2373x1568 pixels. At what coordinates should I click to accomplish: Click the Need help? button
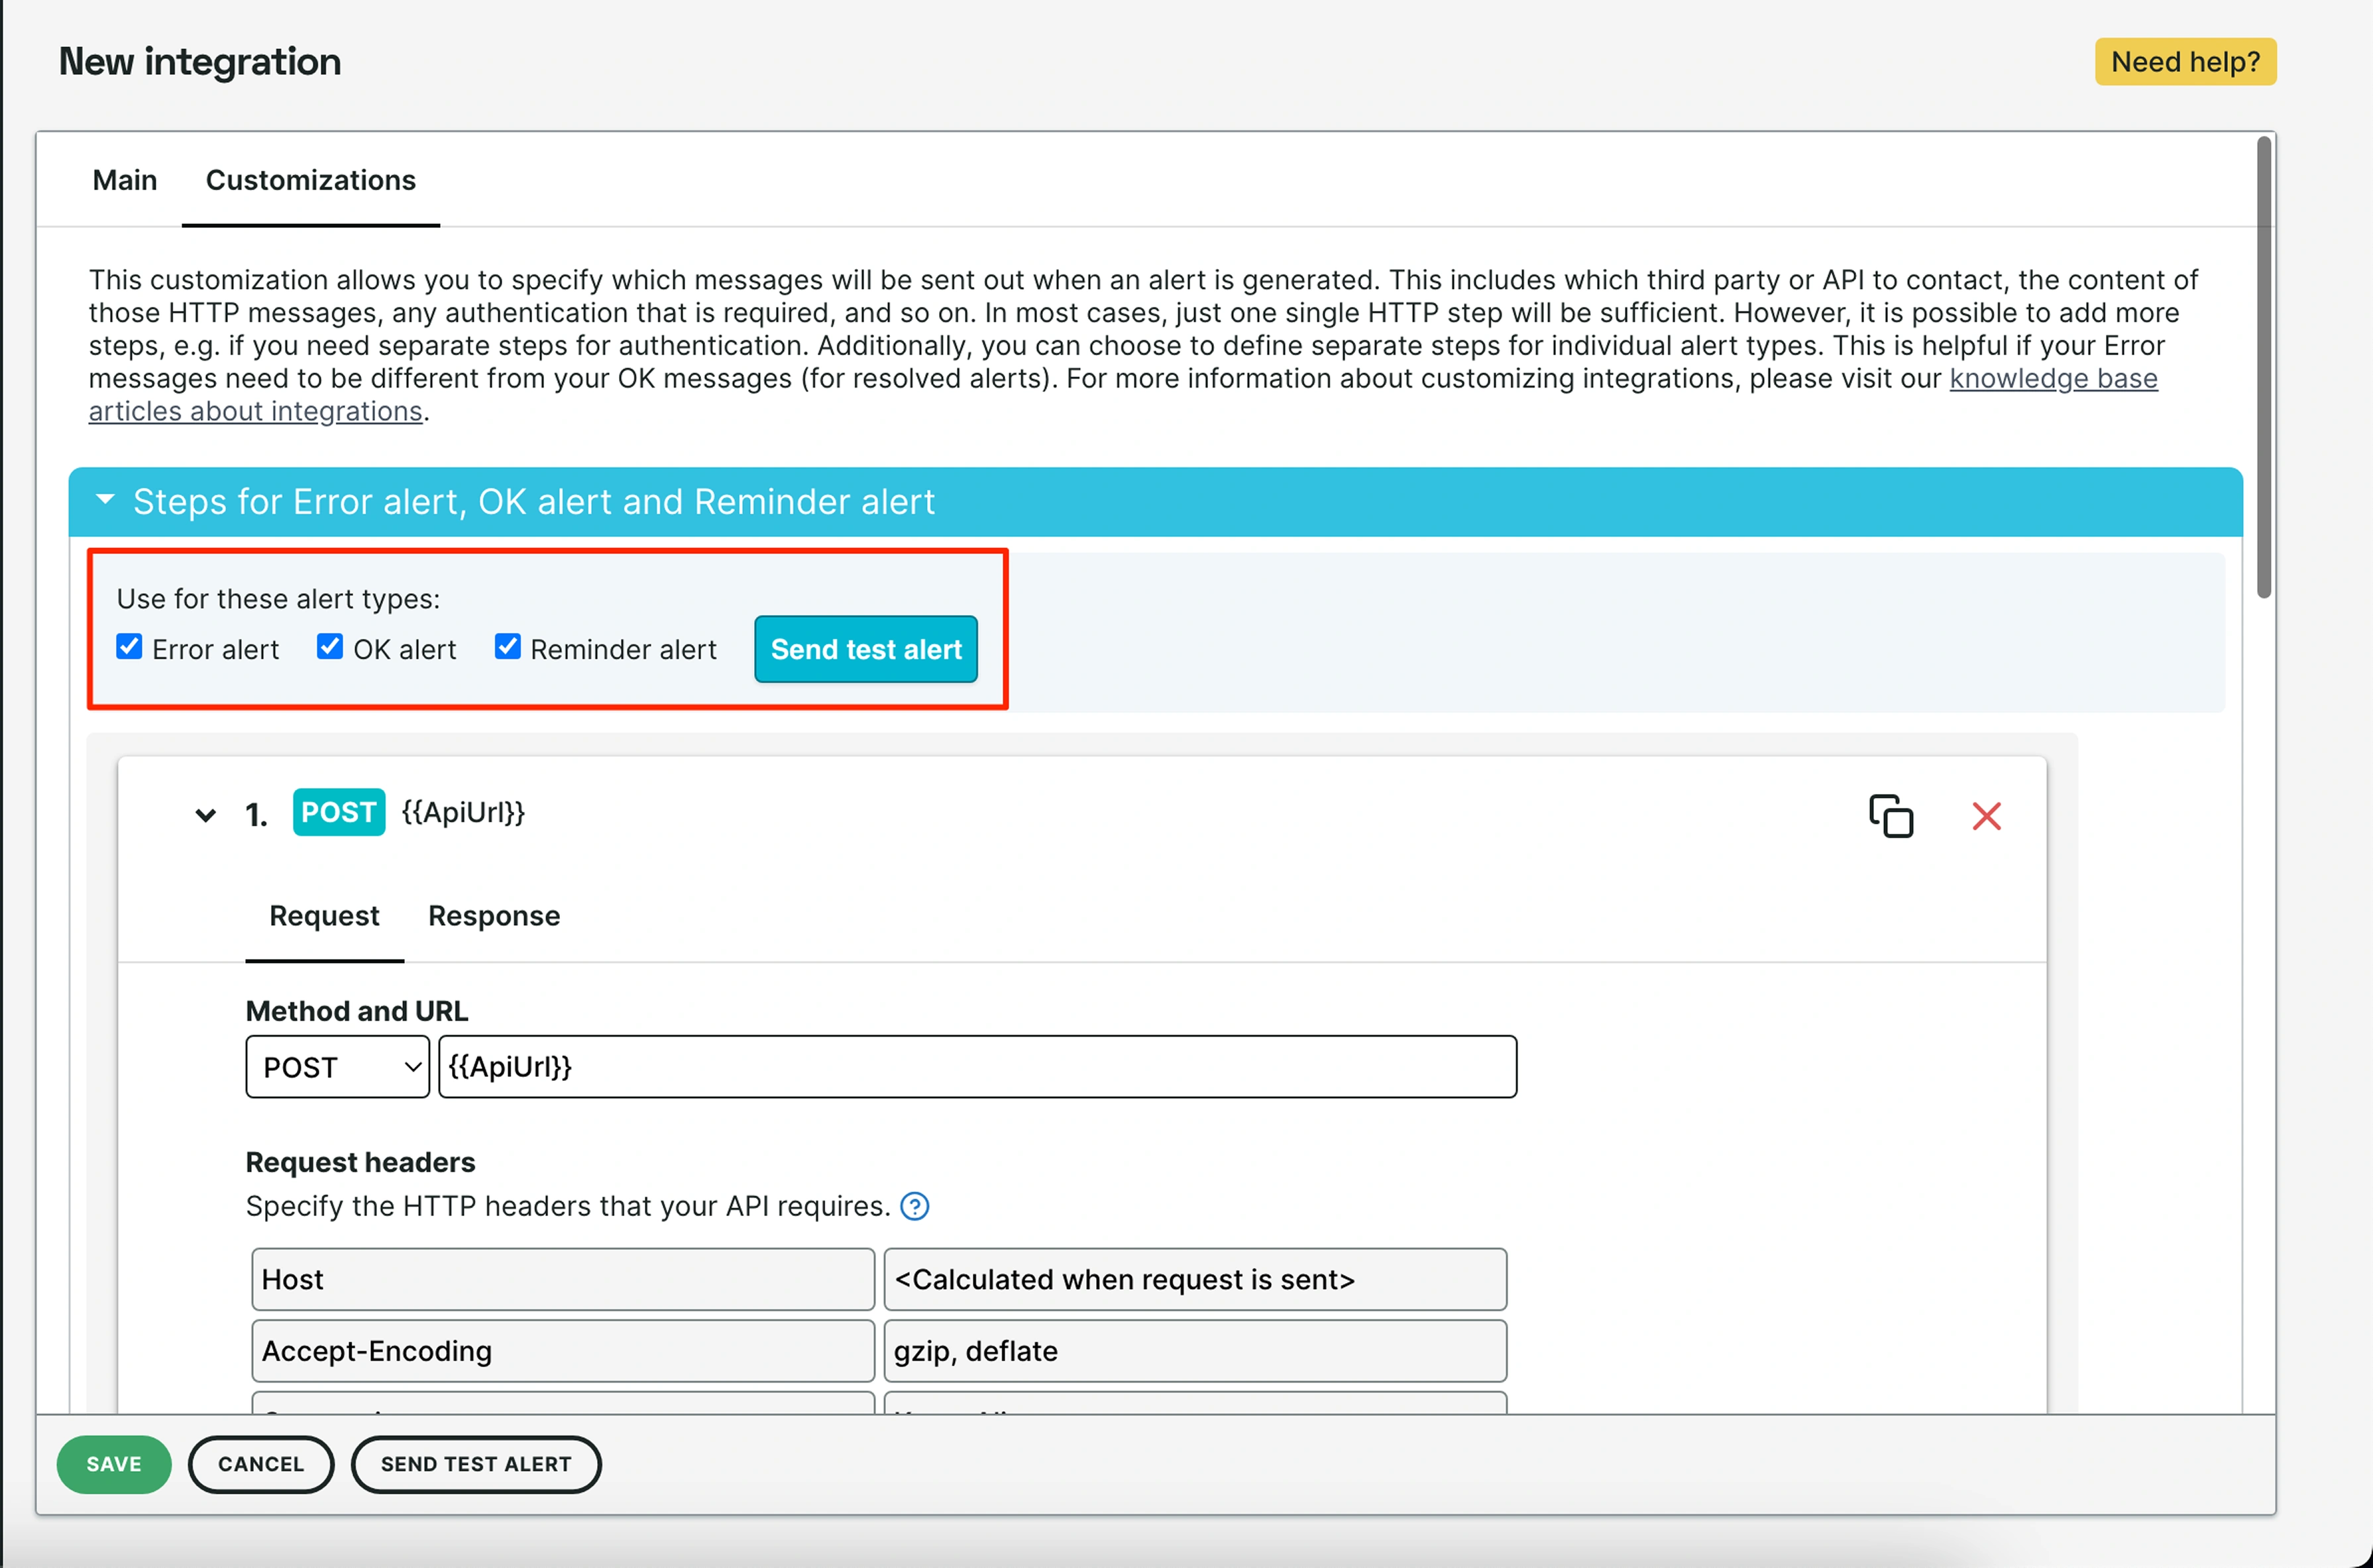(x=2184, y=62)
